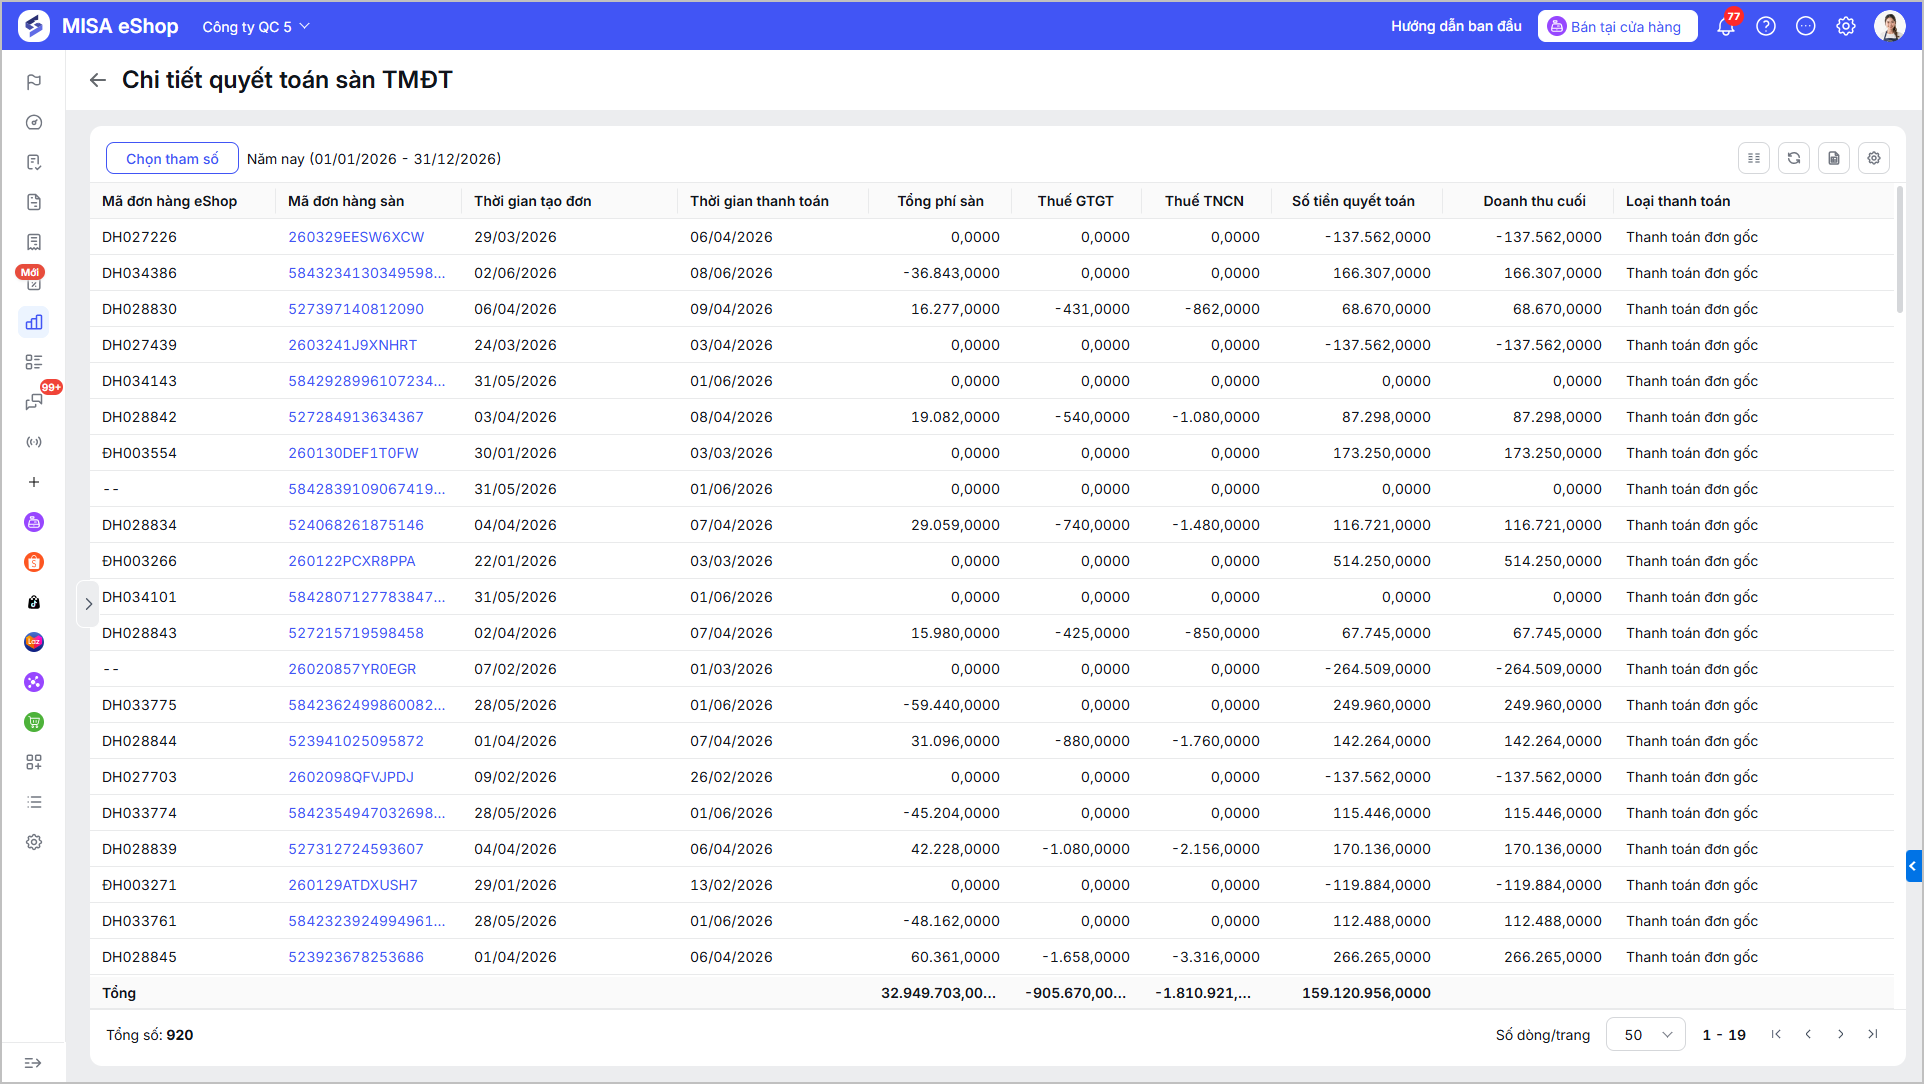The height and width of the screenshot is (1084, 1924).
Task: Open the Lazada channel icon in sidebar
Action: [34, 642]
